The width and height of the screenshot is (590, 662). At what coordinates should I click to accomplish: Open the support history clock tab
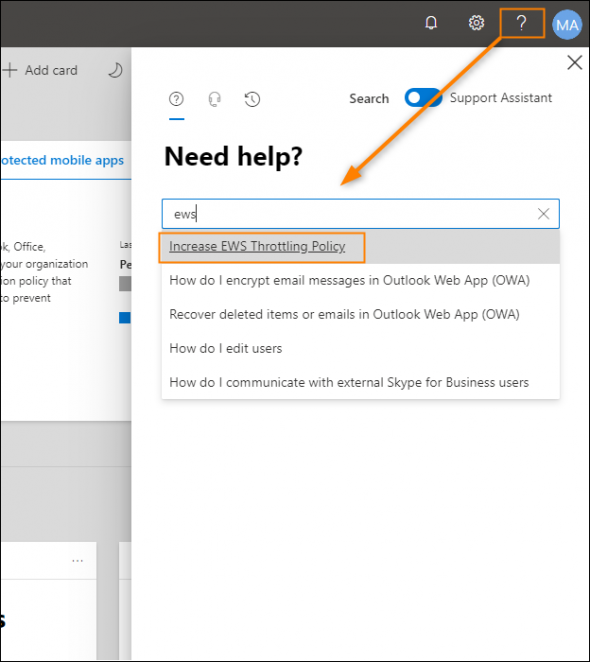tap(252, 99)
